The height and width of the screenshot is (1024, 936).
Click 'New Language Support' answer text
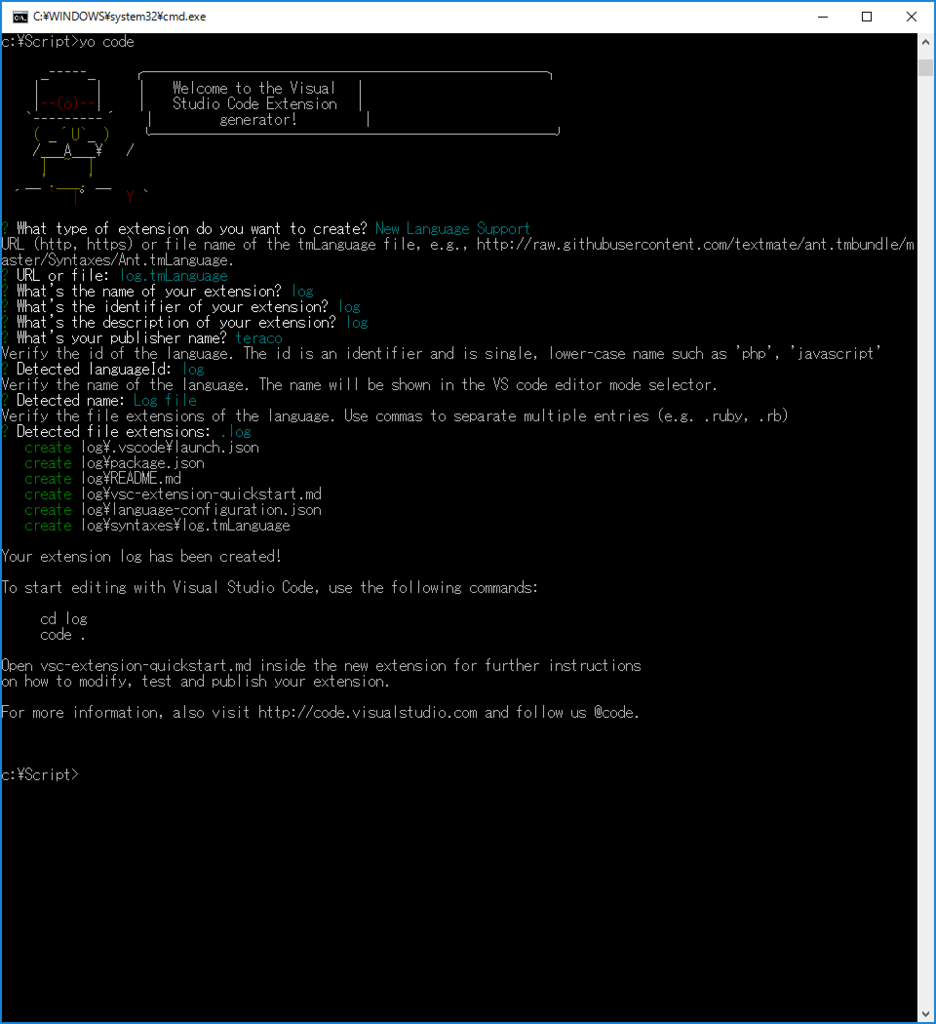(x=453, y=229)
